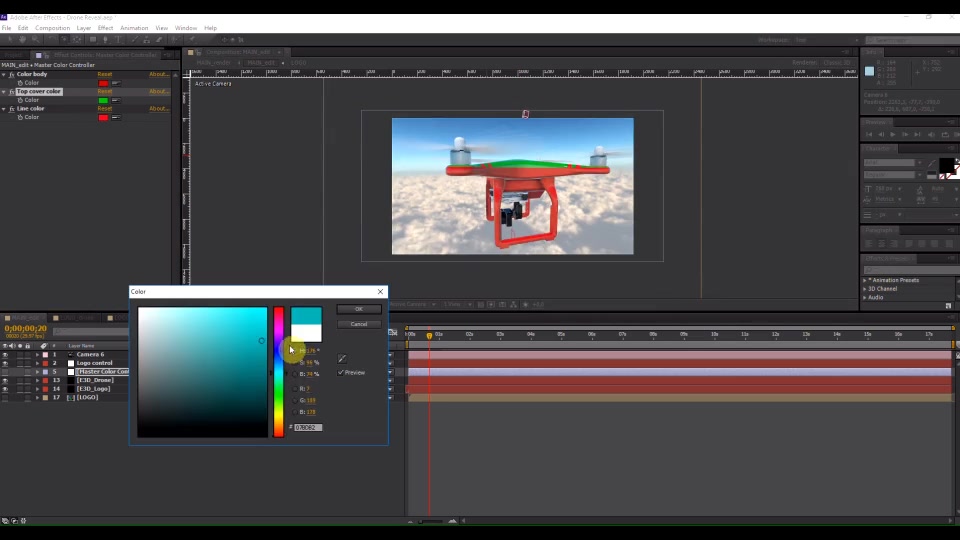This screenshot has width=960, height=540.
Task: Hide the Camera 6 layer with eye icon
Action: click(x=5, y=354)
